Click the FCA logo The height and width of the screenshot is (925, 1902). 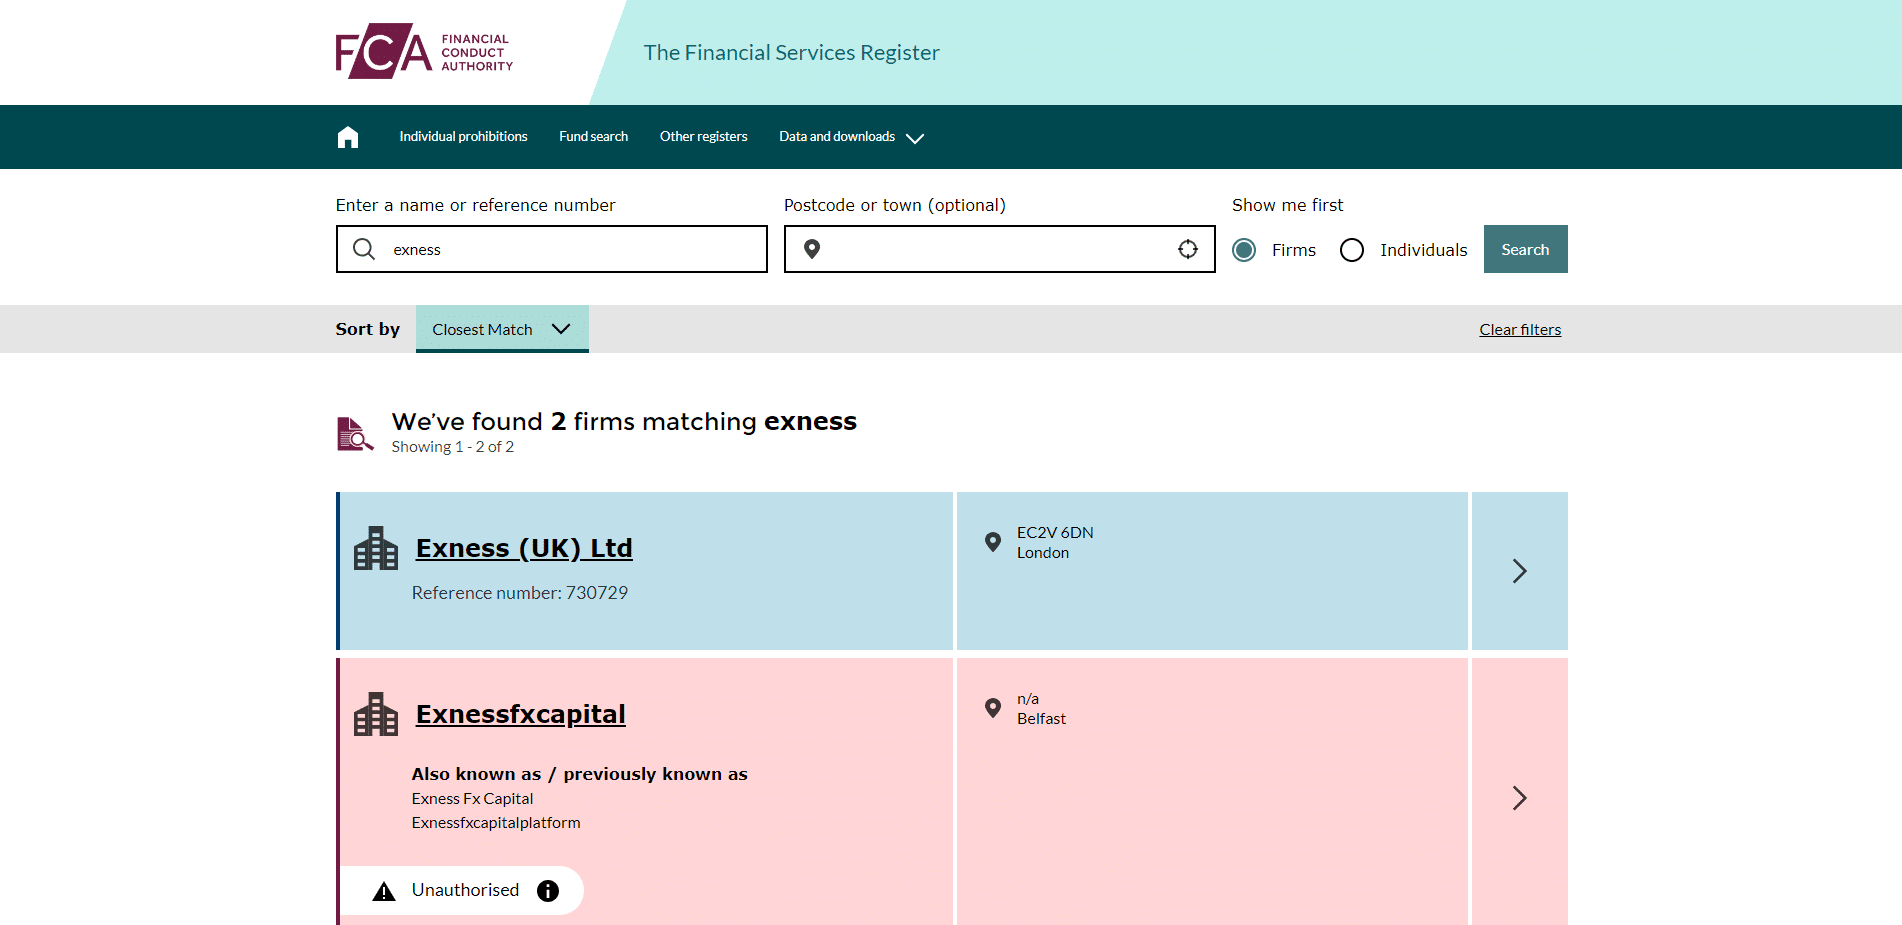[x=424, y=52]
